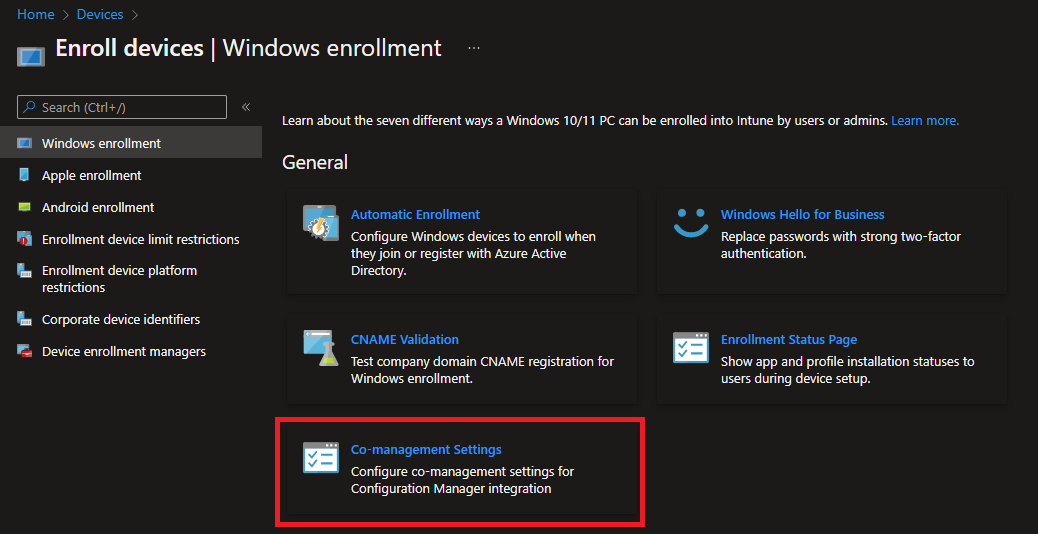Click the CNAME Validation flask icon
Image resolution: width=1038 pixels, height=534 pixels.
point(320,348)
